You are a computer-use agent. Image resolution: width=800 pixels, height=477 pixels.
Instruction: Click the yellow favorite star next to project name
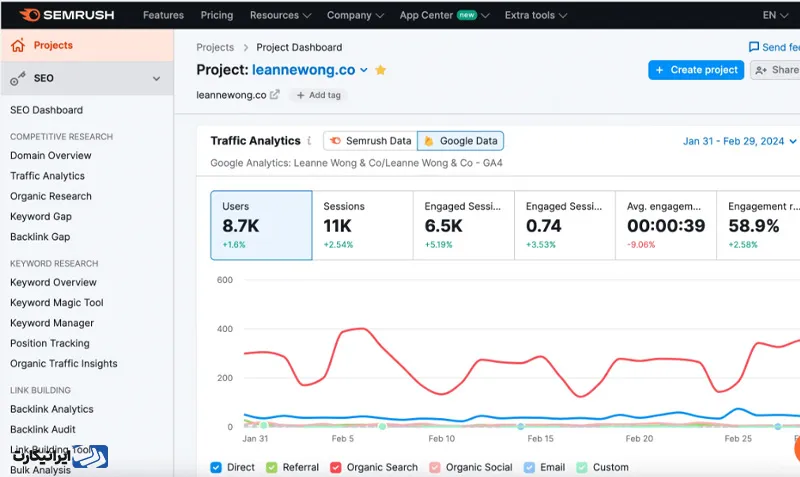pyautogui.click(x=380, y=70)
